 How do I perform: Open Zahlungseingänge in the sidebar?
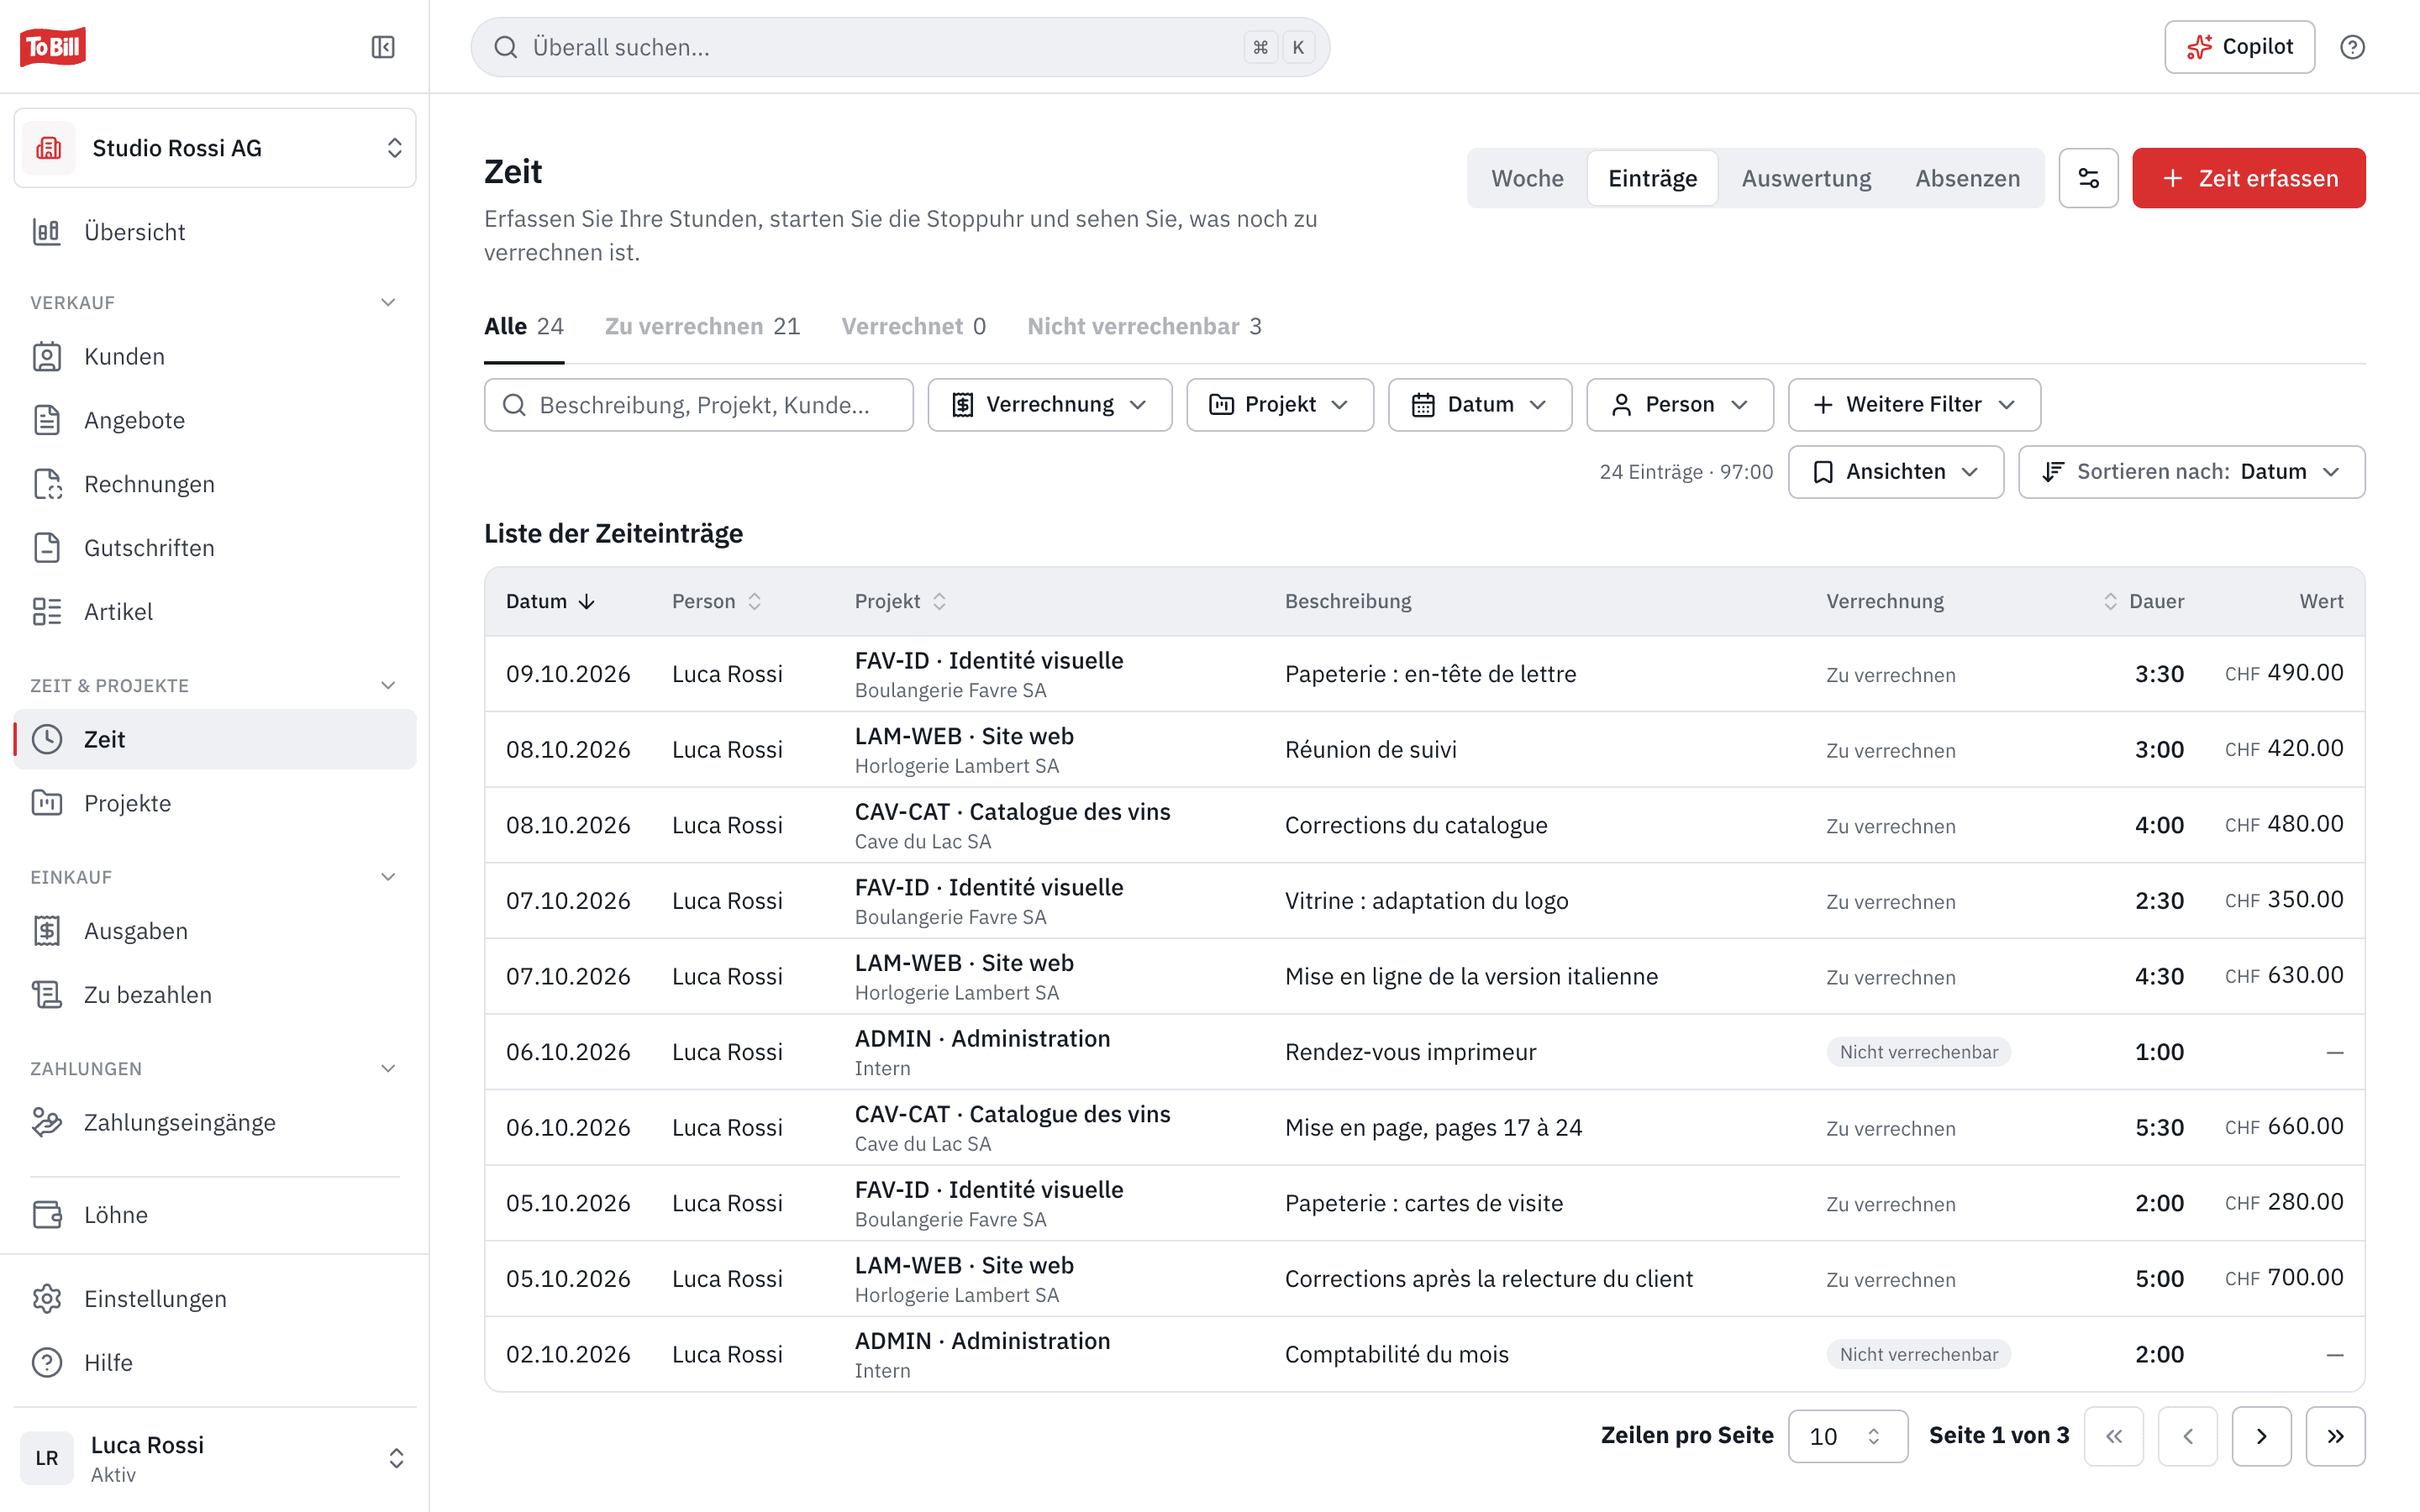[x=215, y=1122]
